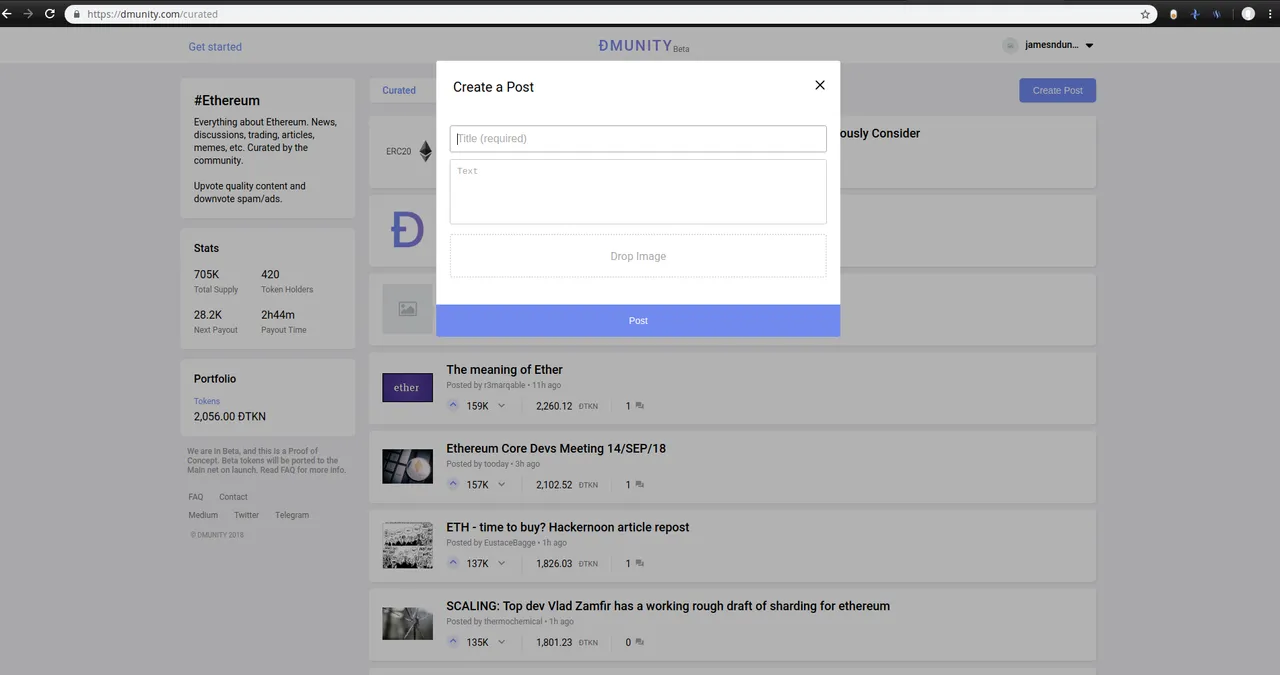Click the user avatar icon

coord(1010,45)
